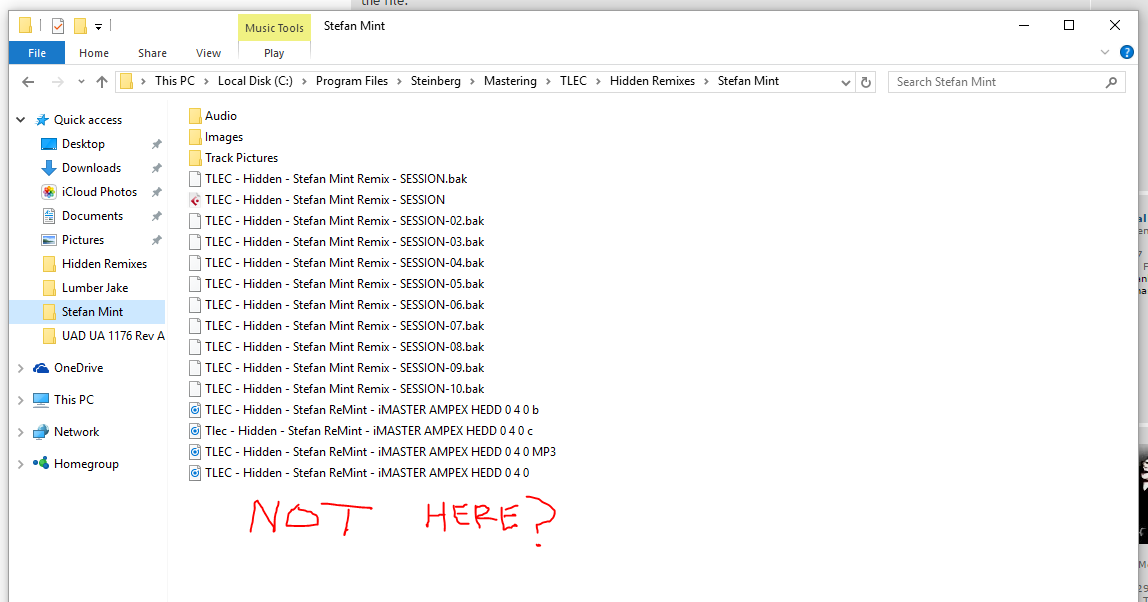Click the This PC computer icon

41,400
